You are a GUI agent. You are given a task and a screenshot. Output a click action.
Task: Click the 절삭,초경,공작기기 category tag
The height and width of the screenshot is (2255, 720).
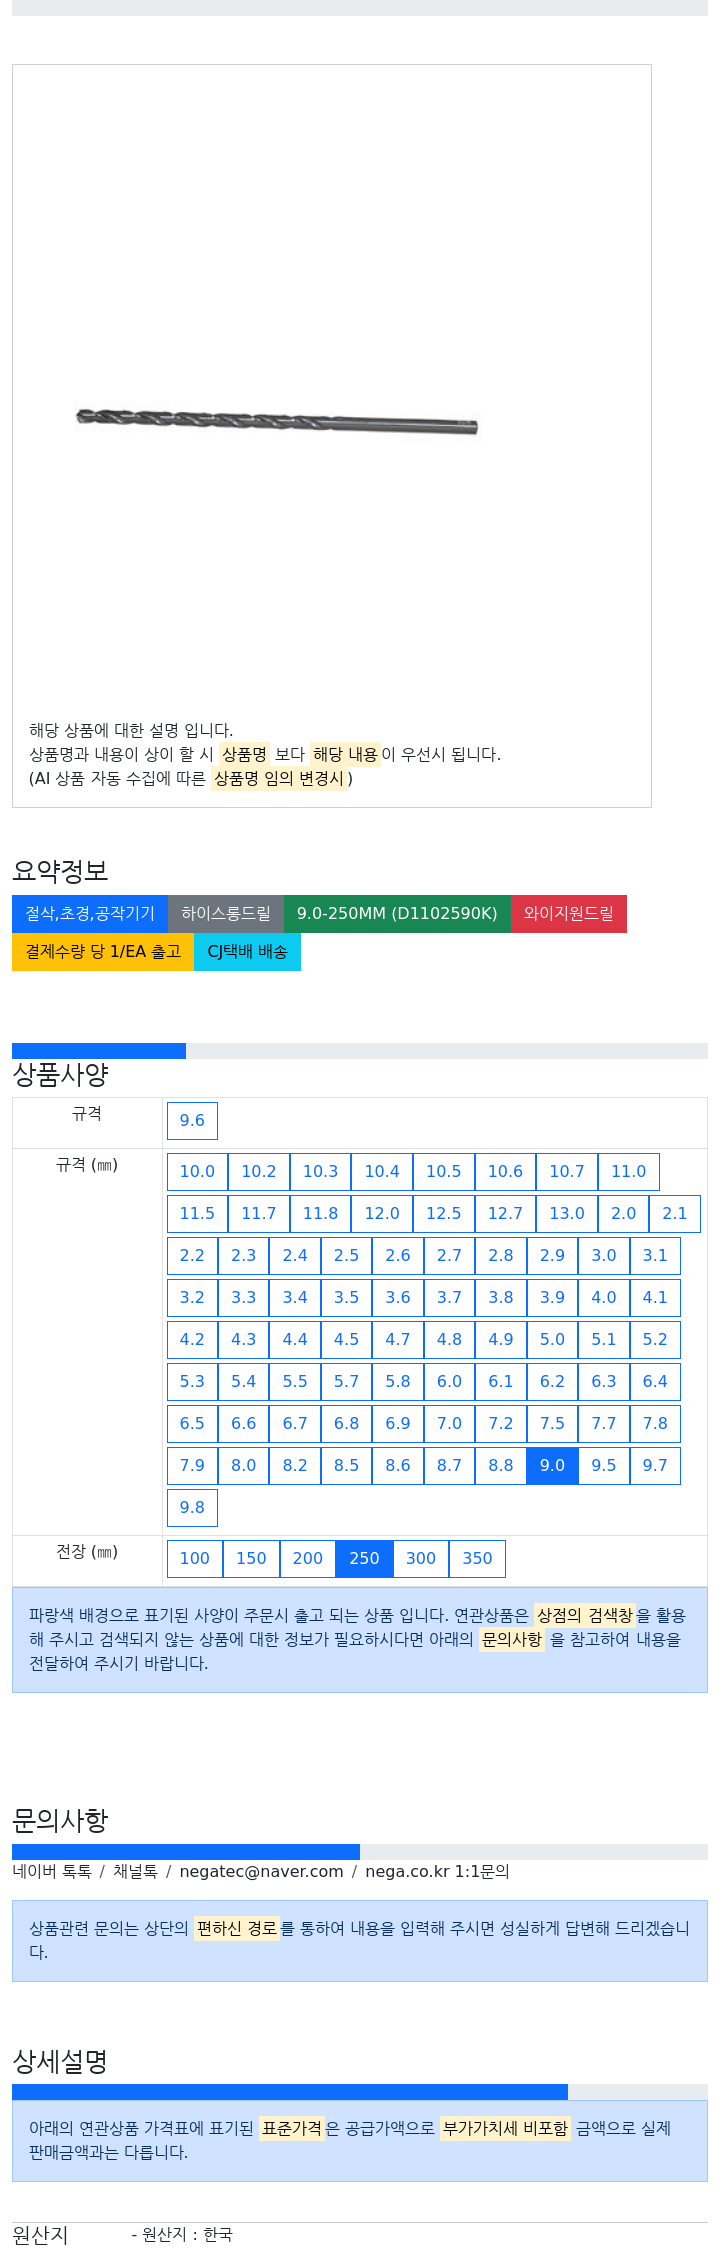[90, 914]
